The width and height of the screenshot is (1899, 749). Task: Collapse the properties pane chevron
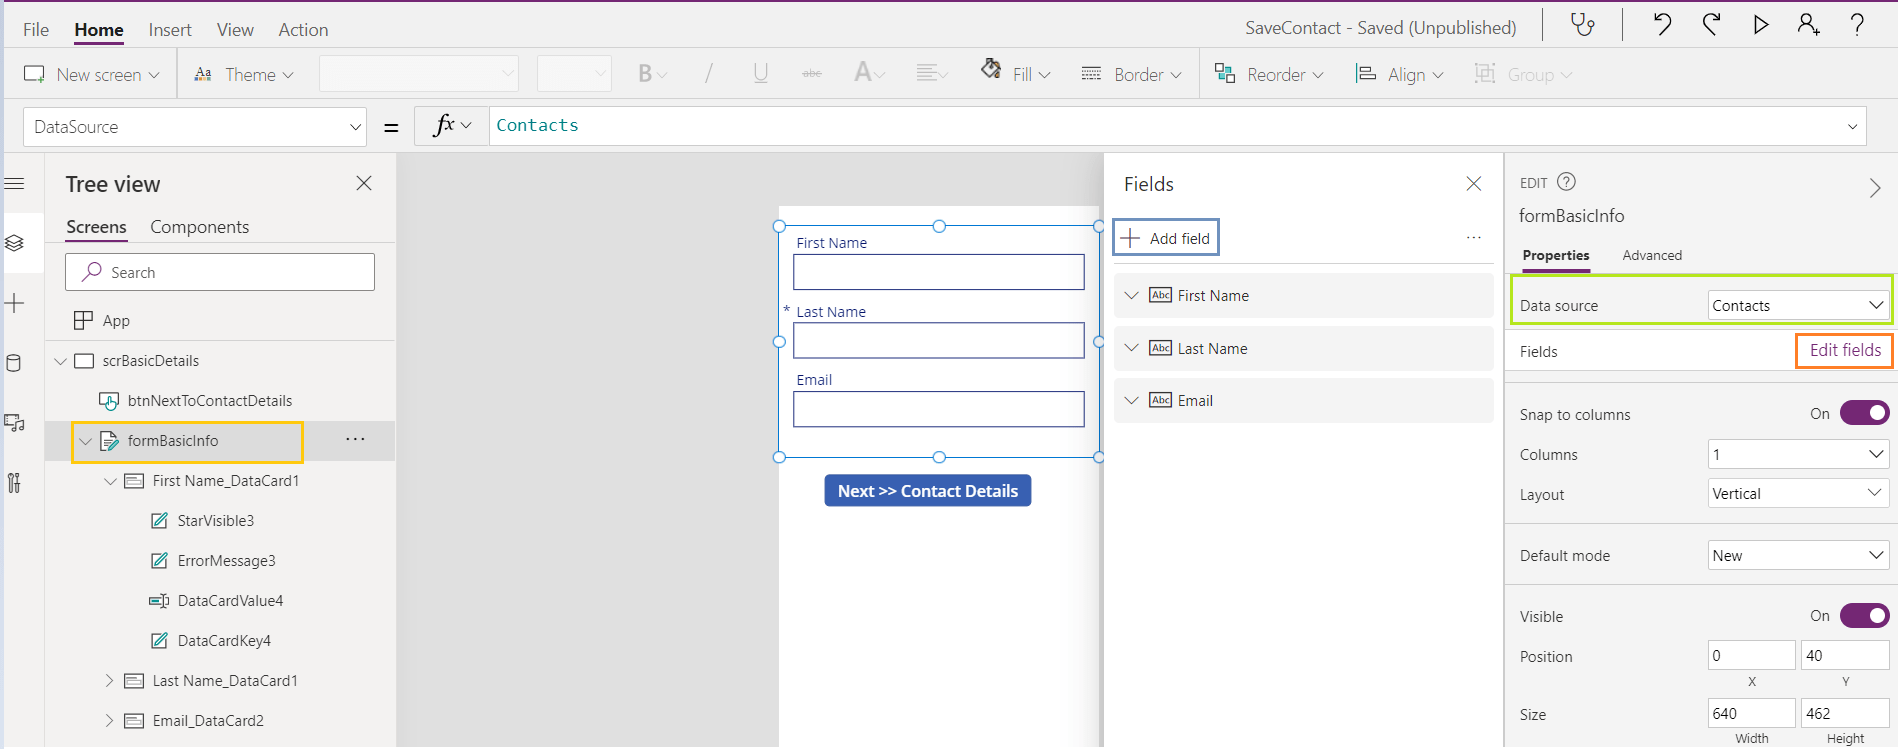point(1875,188)
